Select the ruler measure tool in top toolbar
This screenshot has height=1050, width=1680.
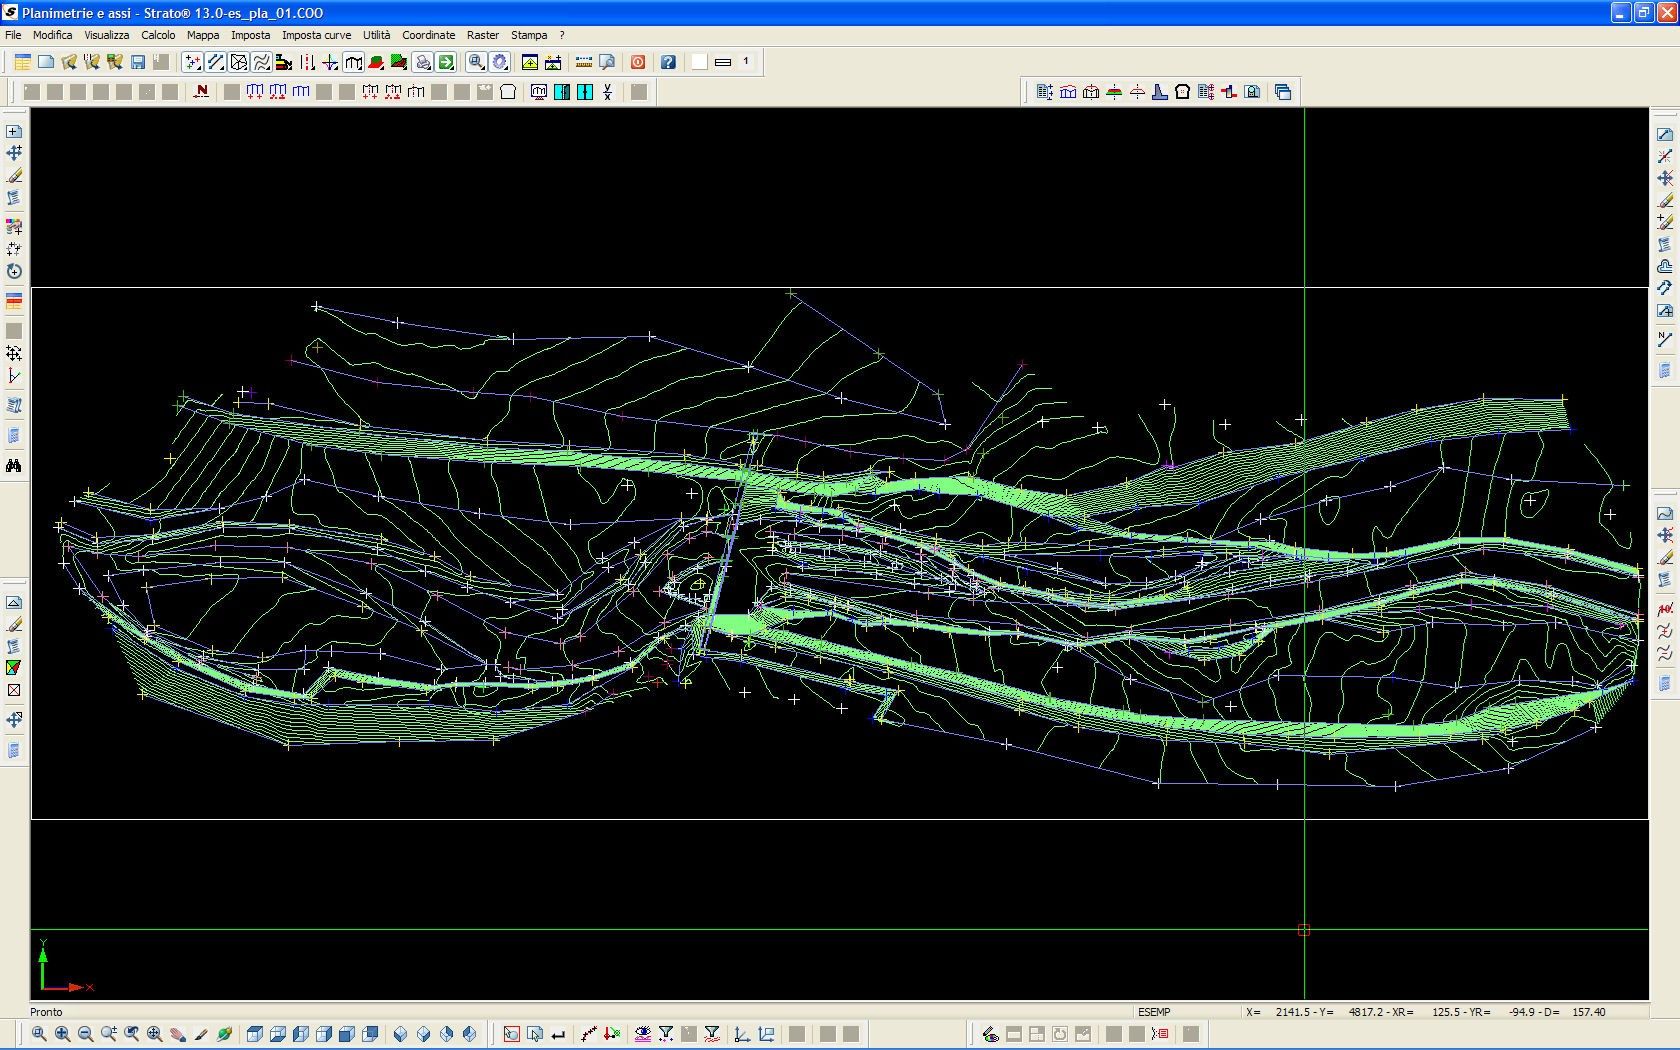[x=583, y=62]
